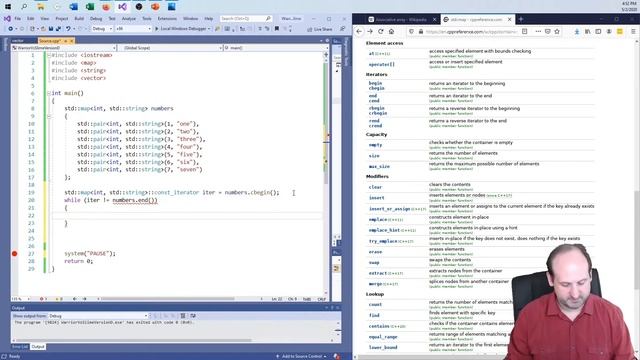Open the lower_bound reference link
Screen dimensions: 640x360
point(383,347)
